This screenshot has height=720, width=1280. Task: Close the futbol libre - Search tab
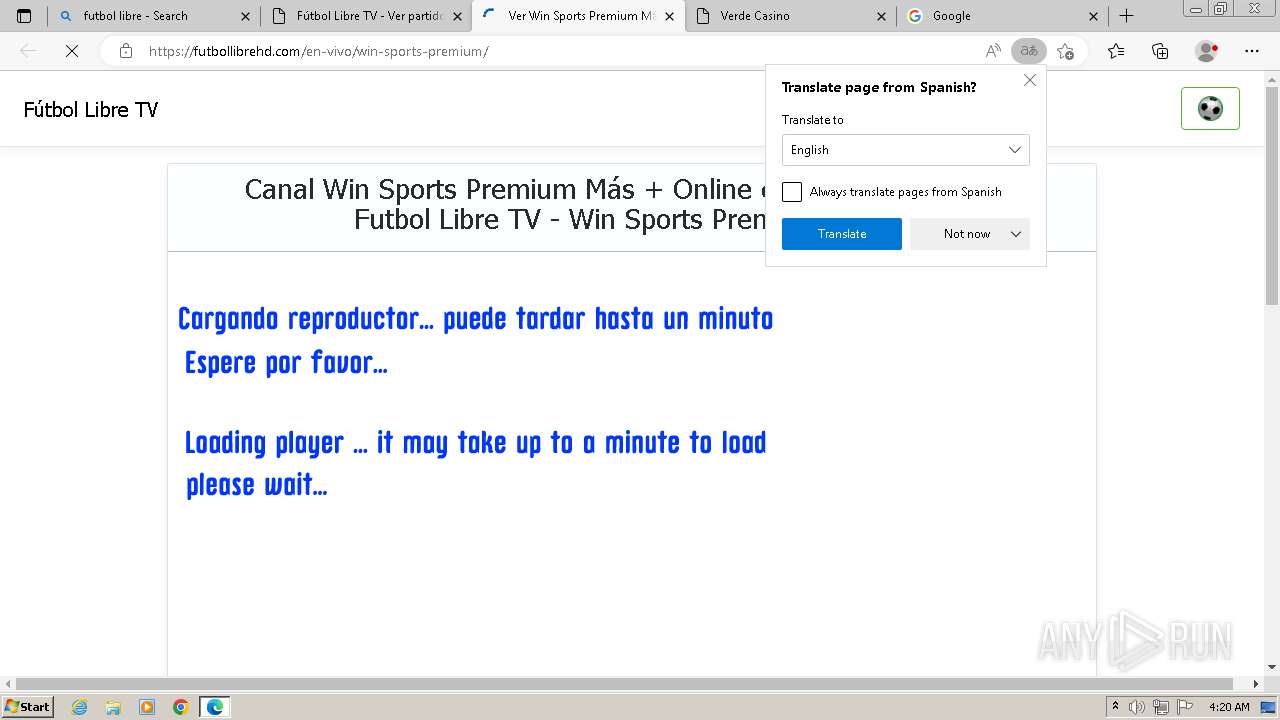[x=245, y=16]
